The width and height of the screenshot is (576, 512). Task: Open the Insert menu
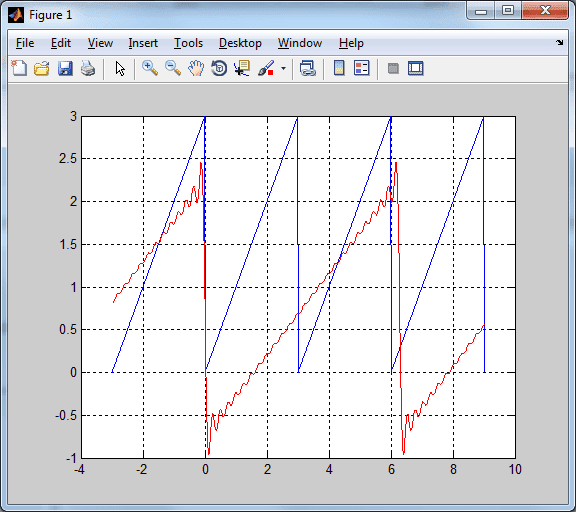click(143, 43)
